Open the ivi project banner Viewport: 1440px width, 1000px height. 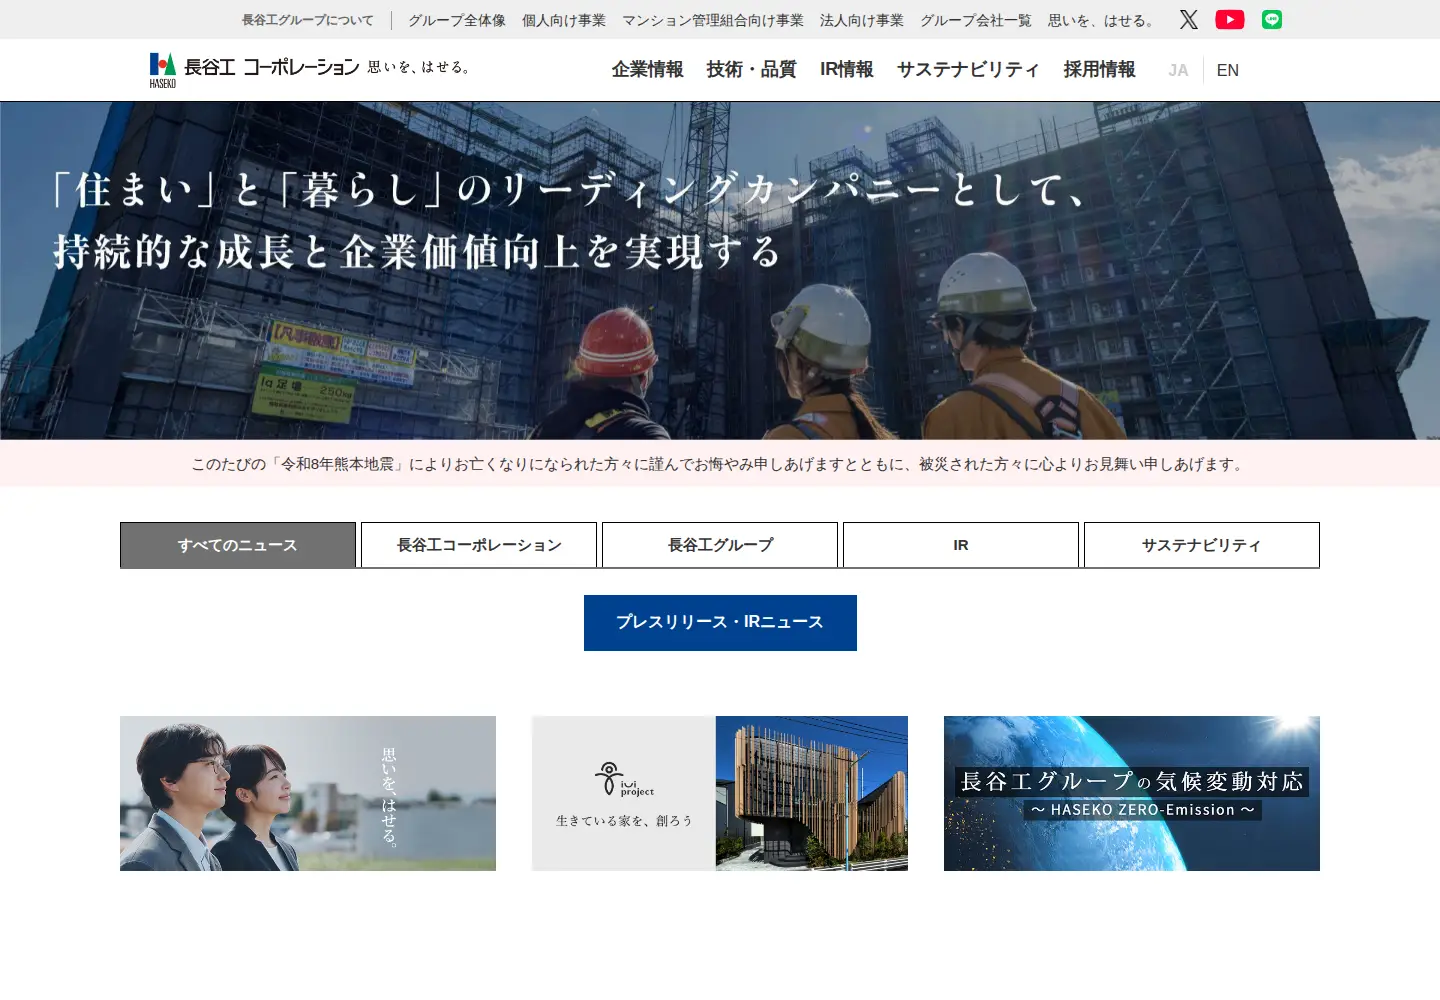(720, 793)
